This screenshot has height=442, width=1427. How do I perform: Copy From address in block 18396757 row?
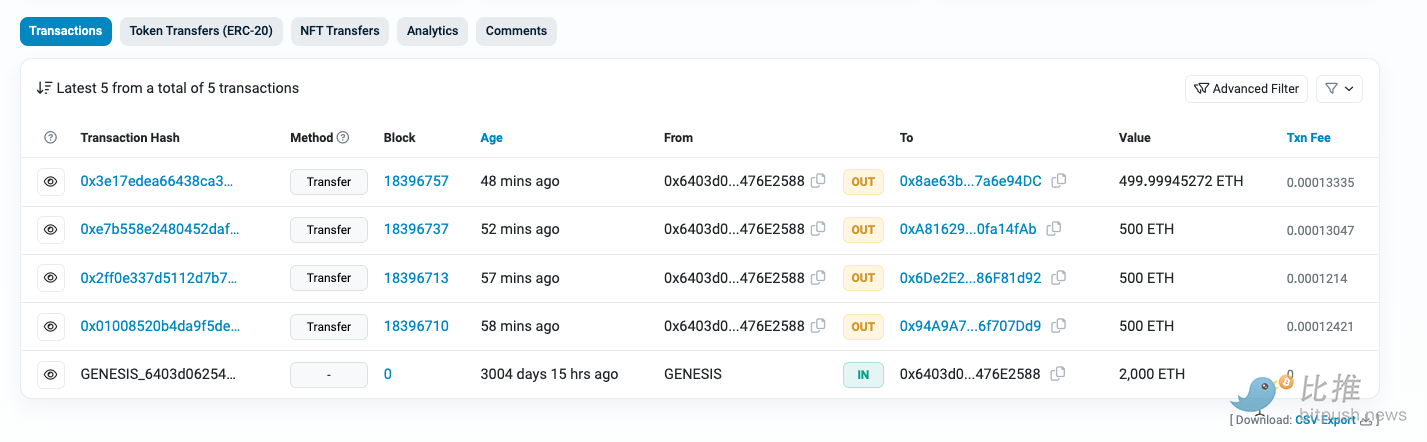tap(818, 181)
